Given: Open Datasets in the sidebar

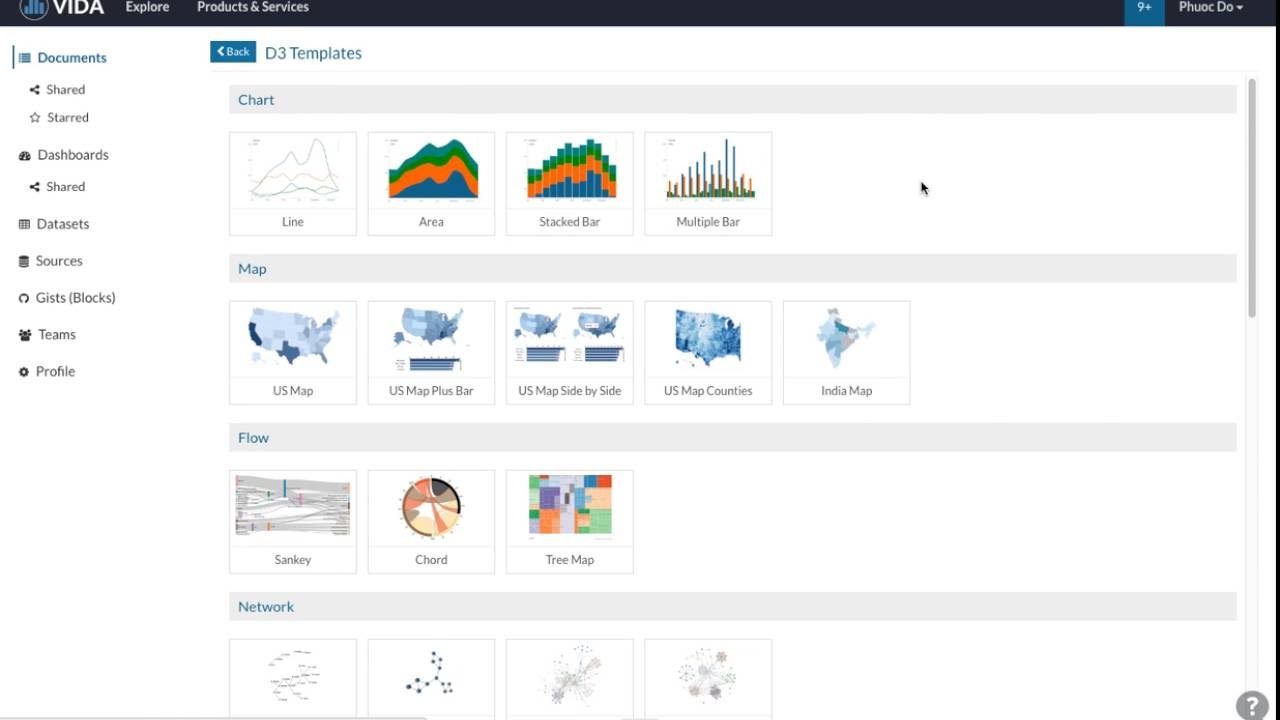Looking at the screenshot, I should [x=63, y=224].
